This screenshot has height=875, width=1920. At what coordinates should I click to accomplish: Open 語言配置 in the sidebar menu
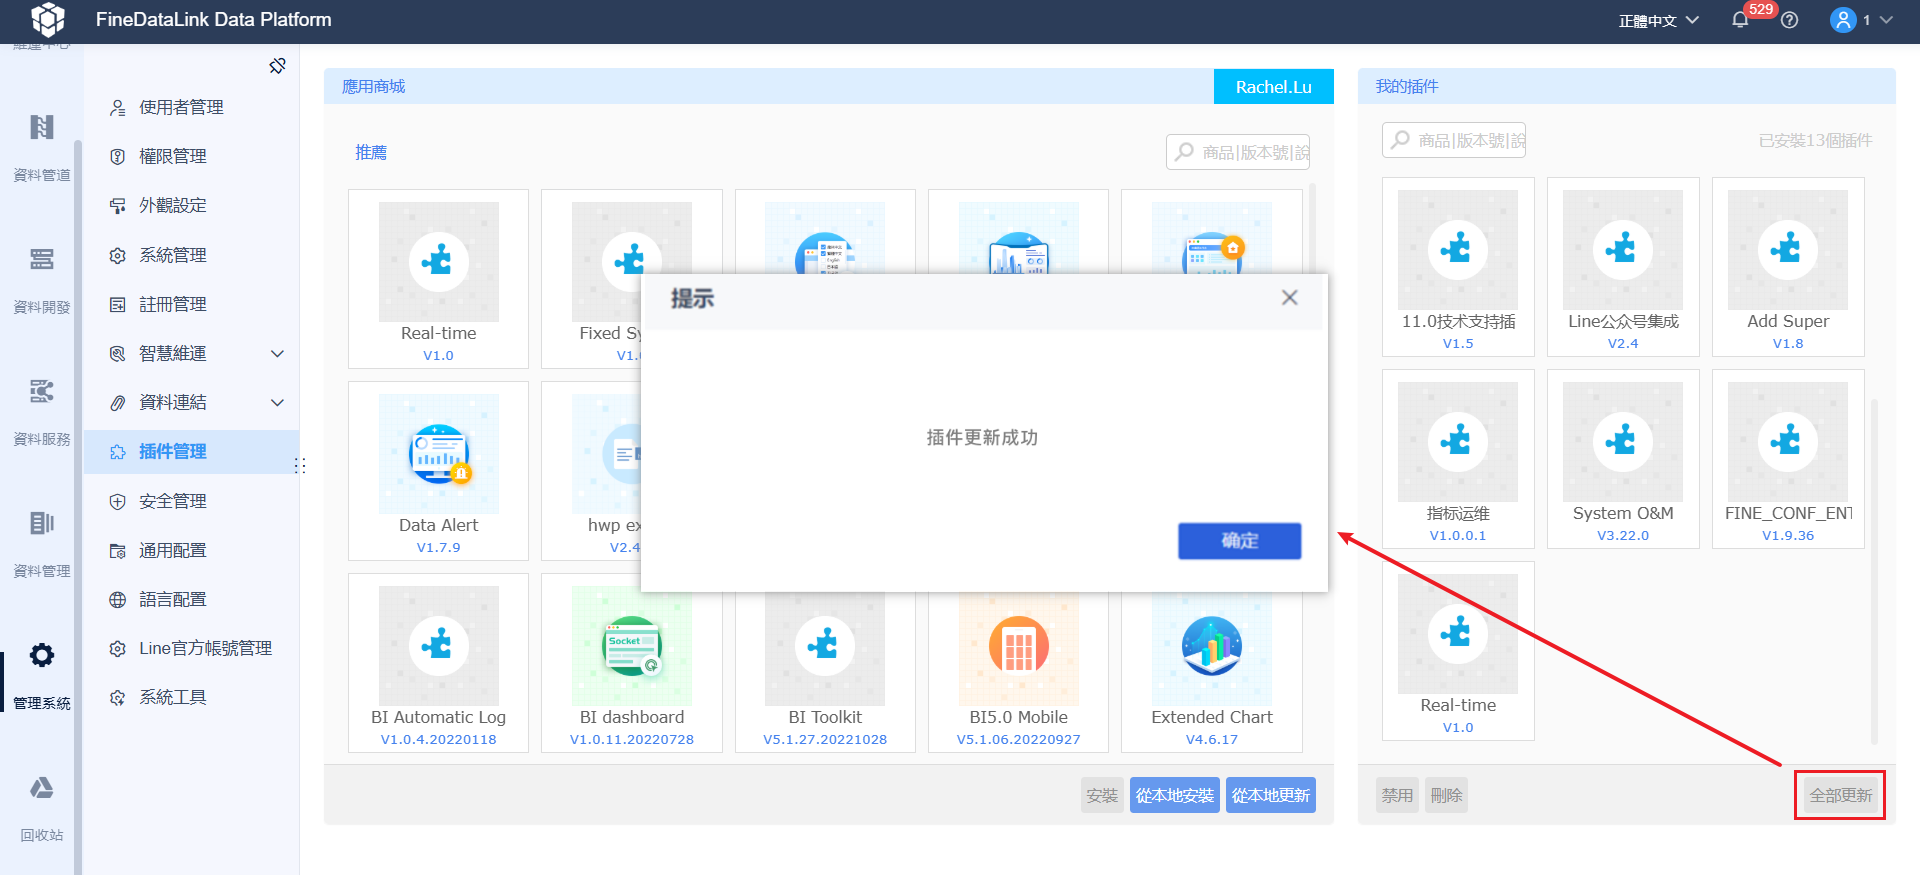pyautogui.click(x=191, y=599)
